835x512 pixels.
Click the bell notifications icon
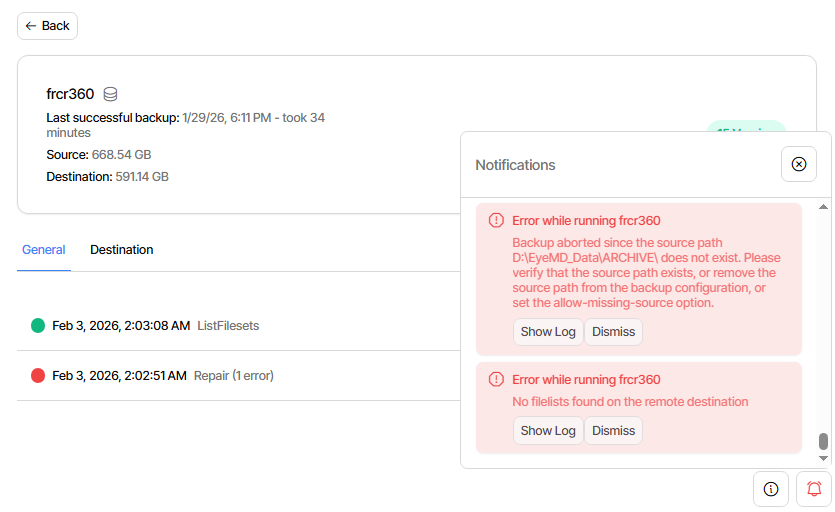(813, 489)
